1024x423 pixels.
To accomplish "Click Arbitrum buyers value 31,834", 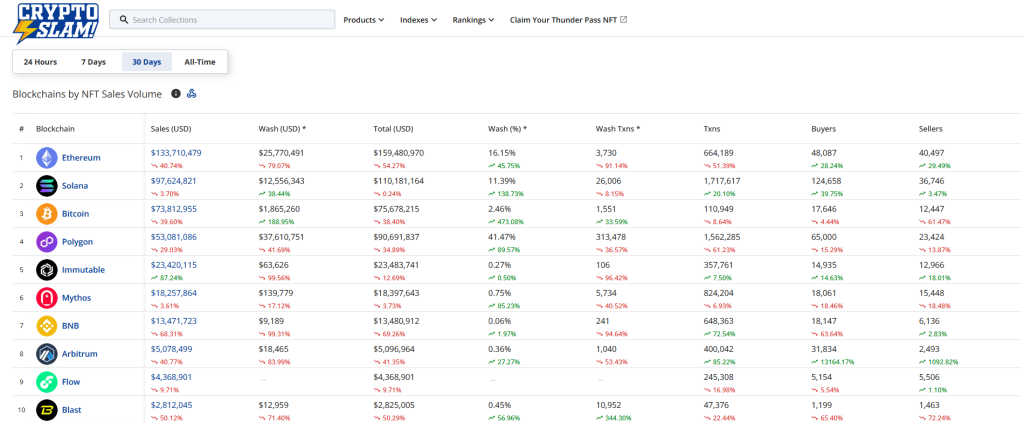I will (x=824, y=350).
